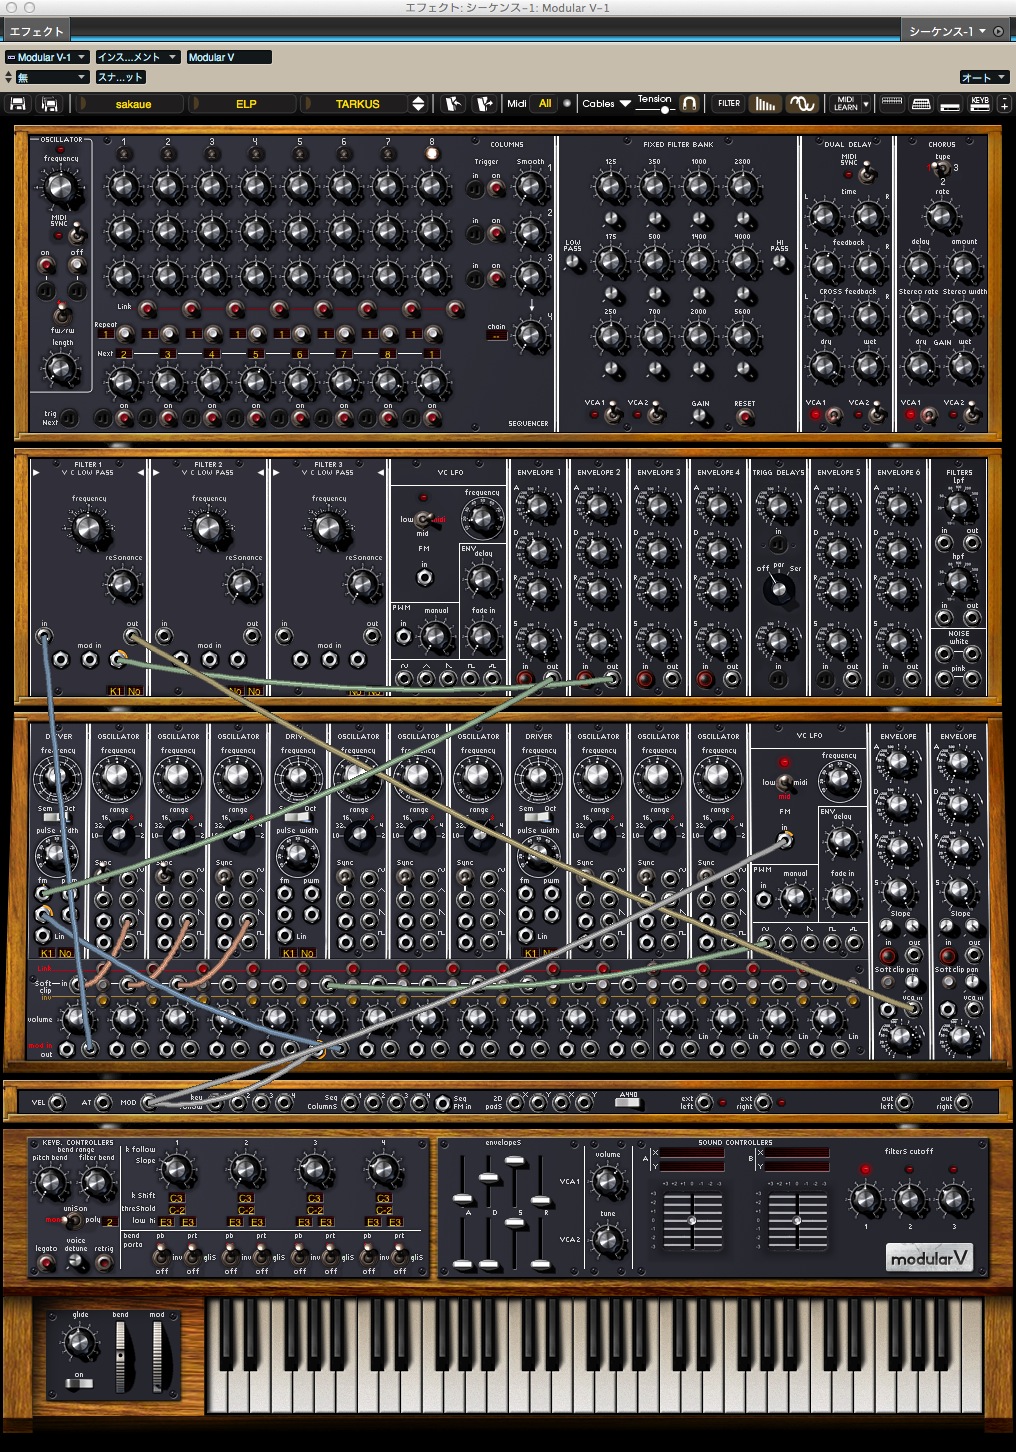Click the pitch bend wheel
Image resolution: width=1016 pixels, height=1452 pixels.
pos(121,1355)
